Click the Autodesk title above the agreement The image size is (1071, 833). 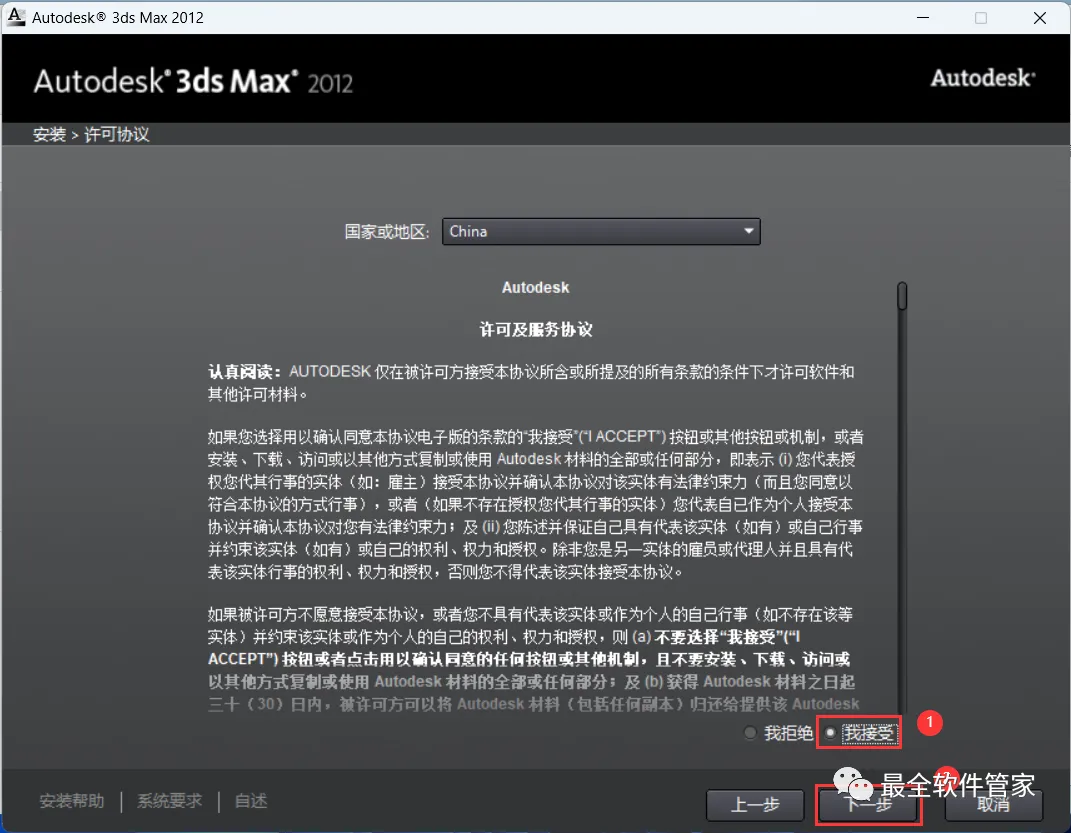click(x=536, y=287)
